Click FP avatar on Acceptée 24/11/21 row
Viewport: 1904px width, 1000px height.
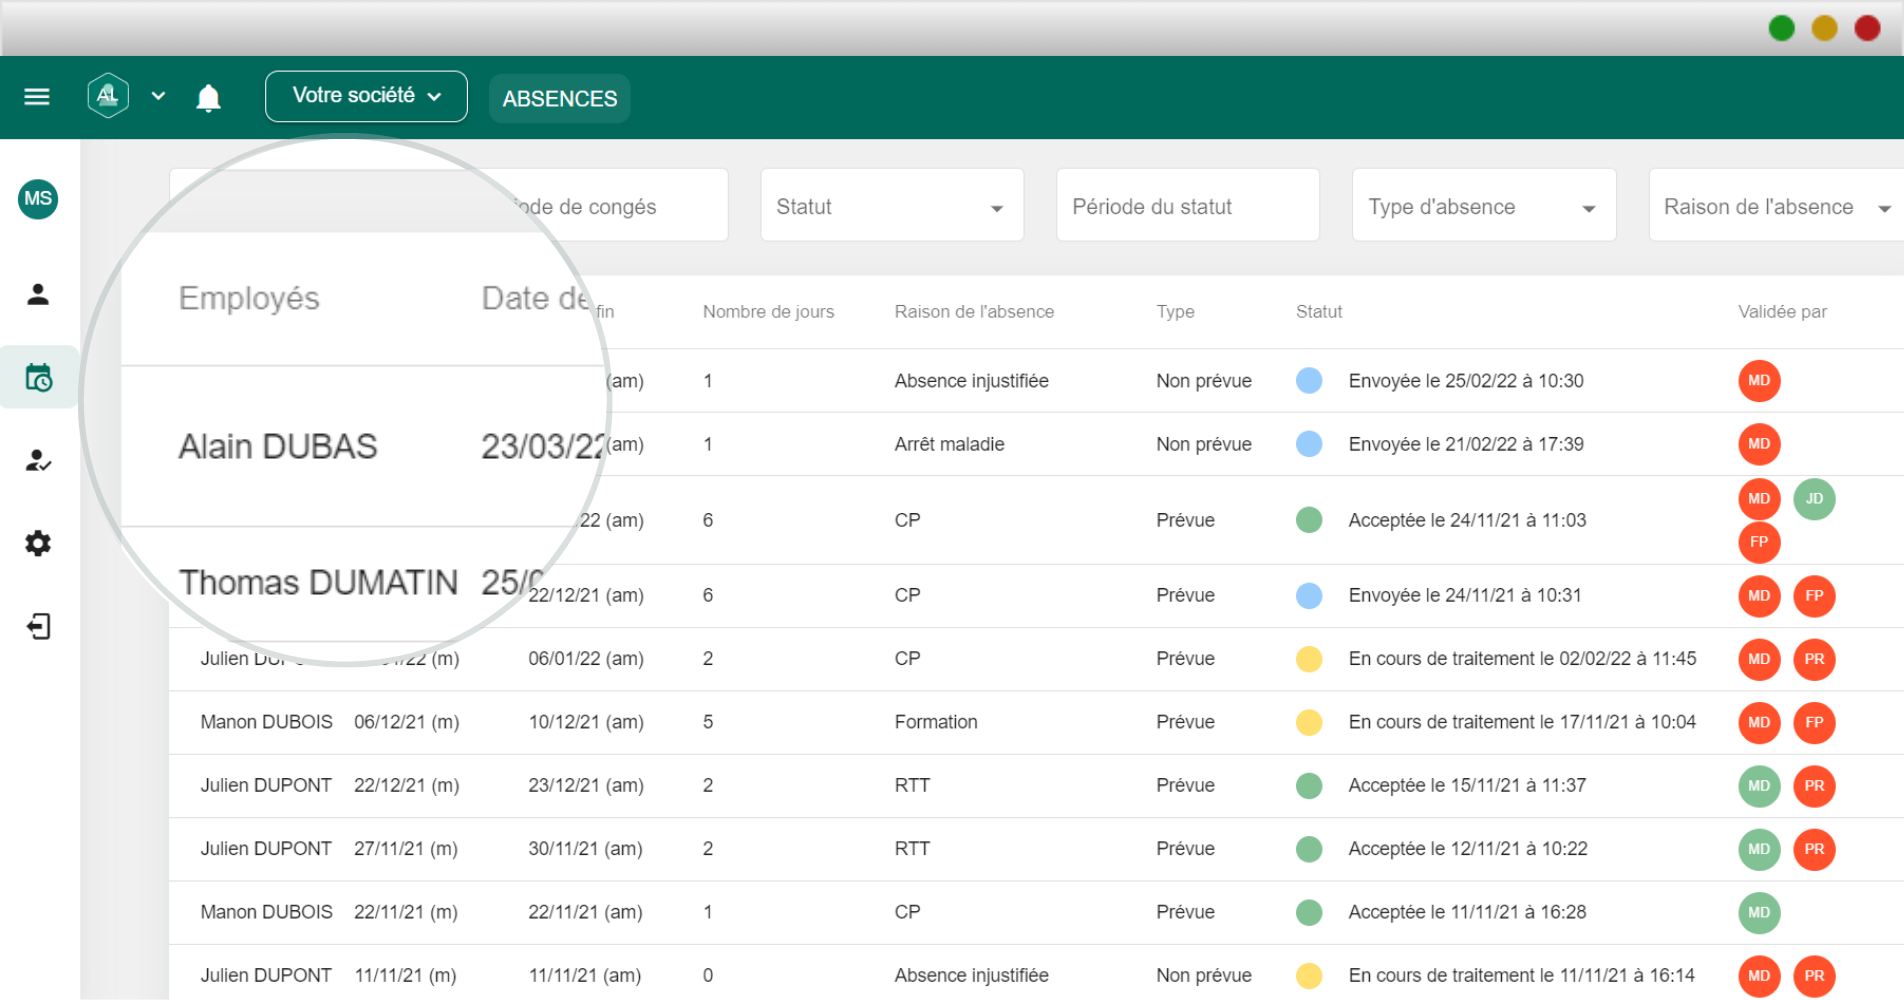click(1759, 542)
